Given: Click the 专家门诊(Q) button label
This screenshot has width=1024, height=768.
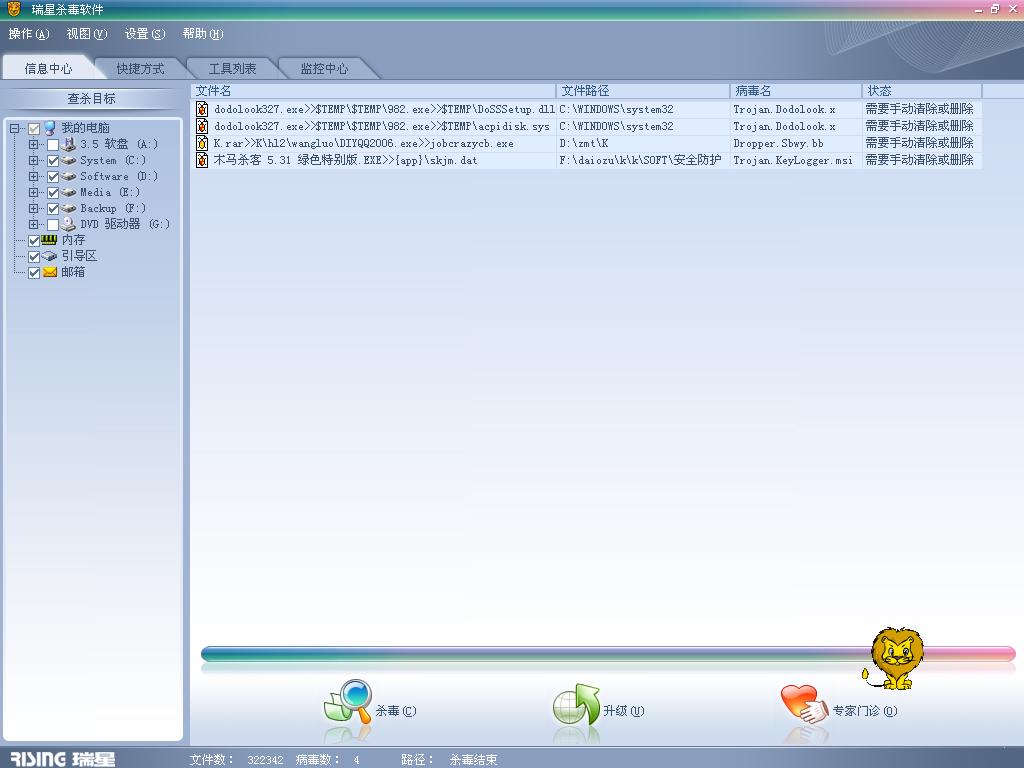Looking at the screenshot, I should point(865,711).
